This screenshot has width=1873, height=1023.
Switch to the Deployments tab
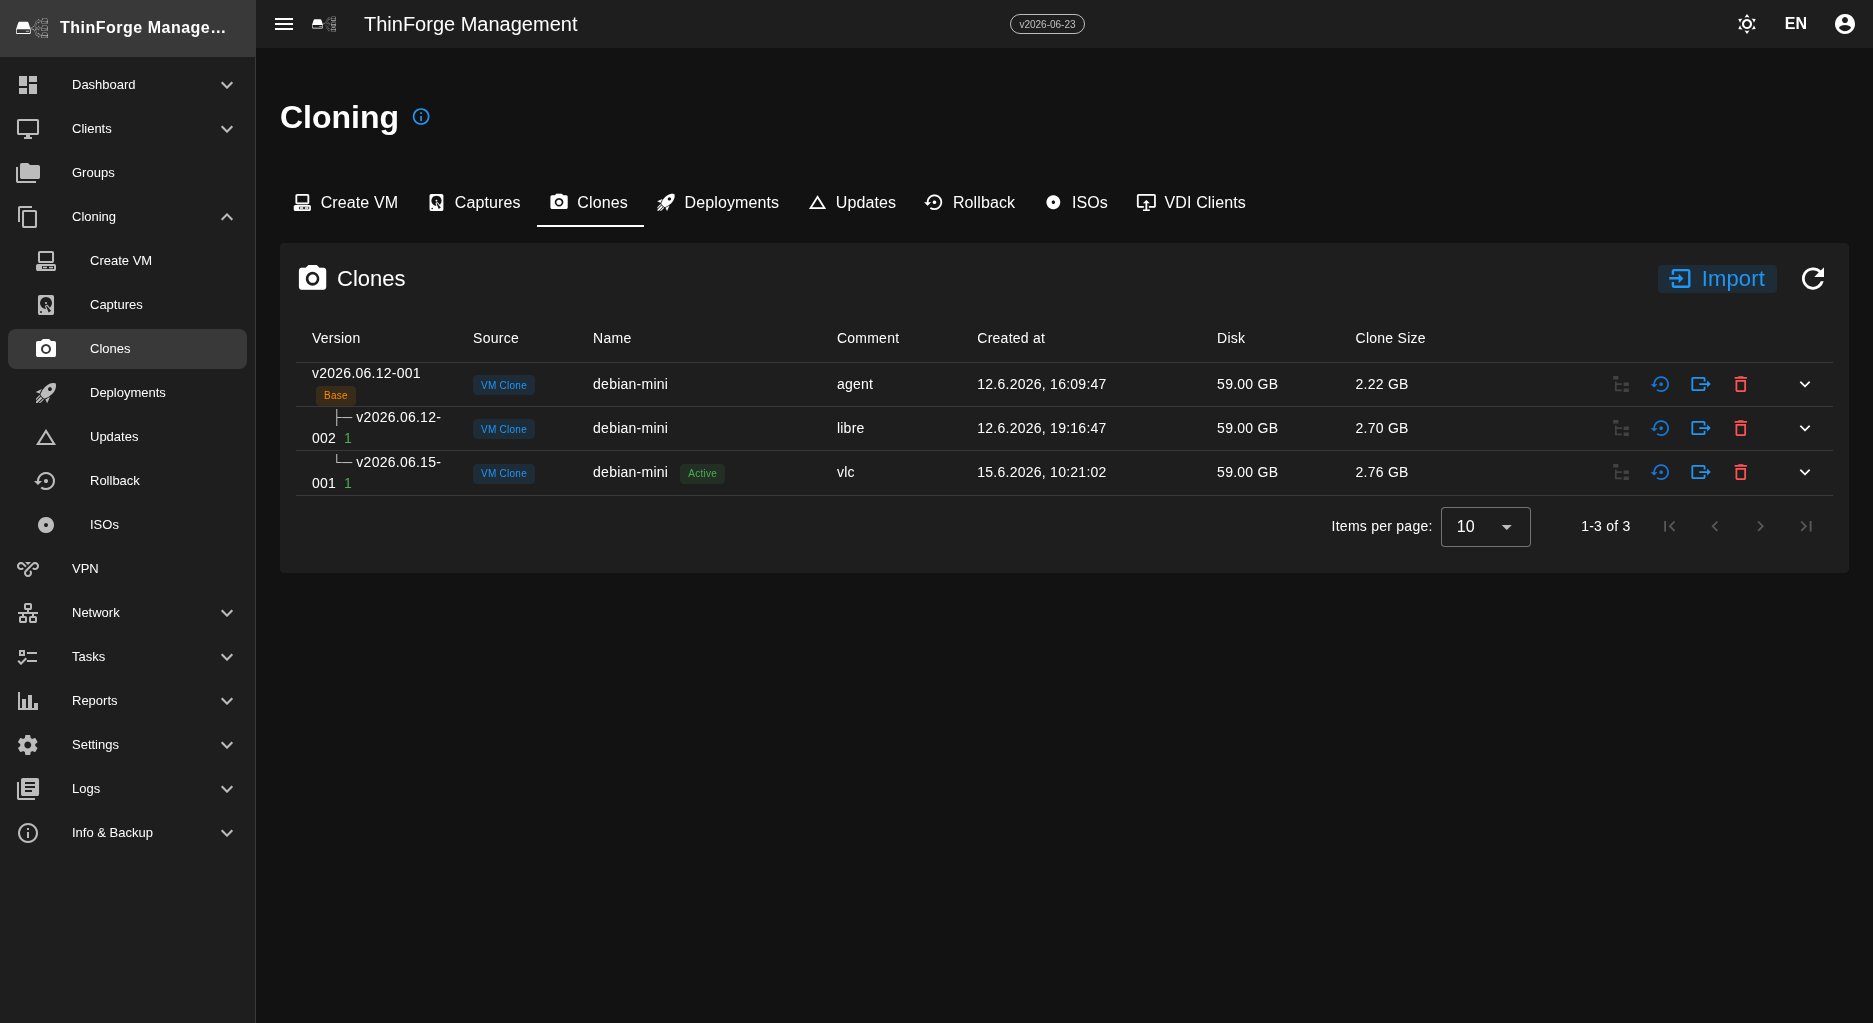[717, 203]
